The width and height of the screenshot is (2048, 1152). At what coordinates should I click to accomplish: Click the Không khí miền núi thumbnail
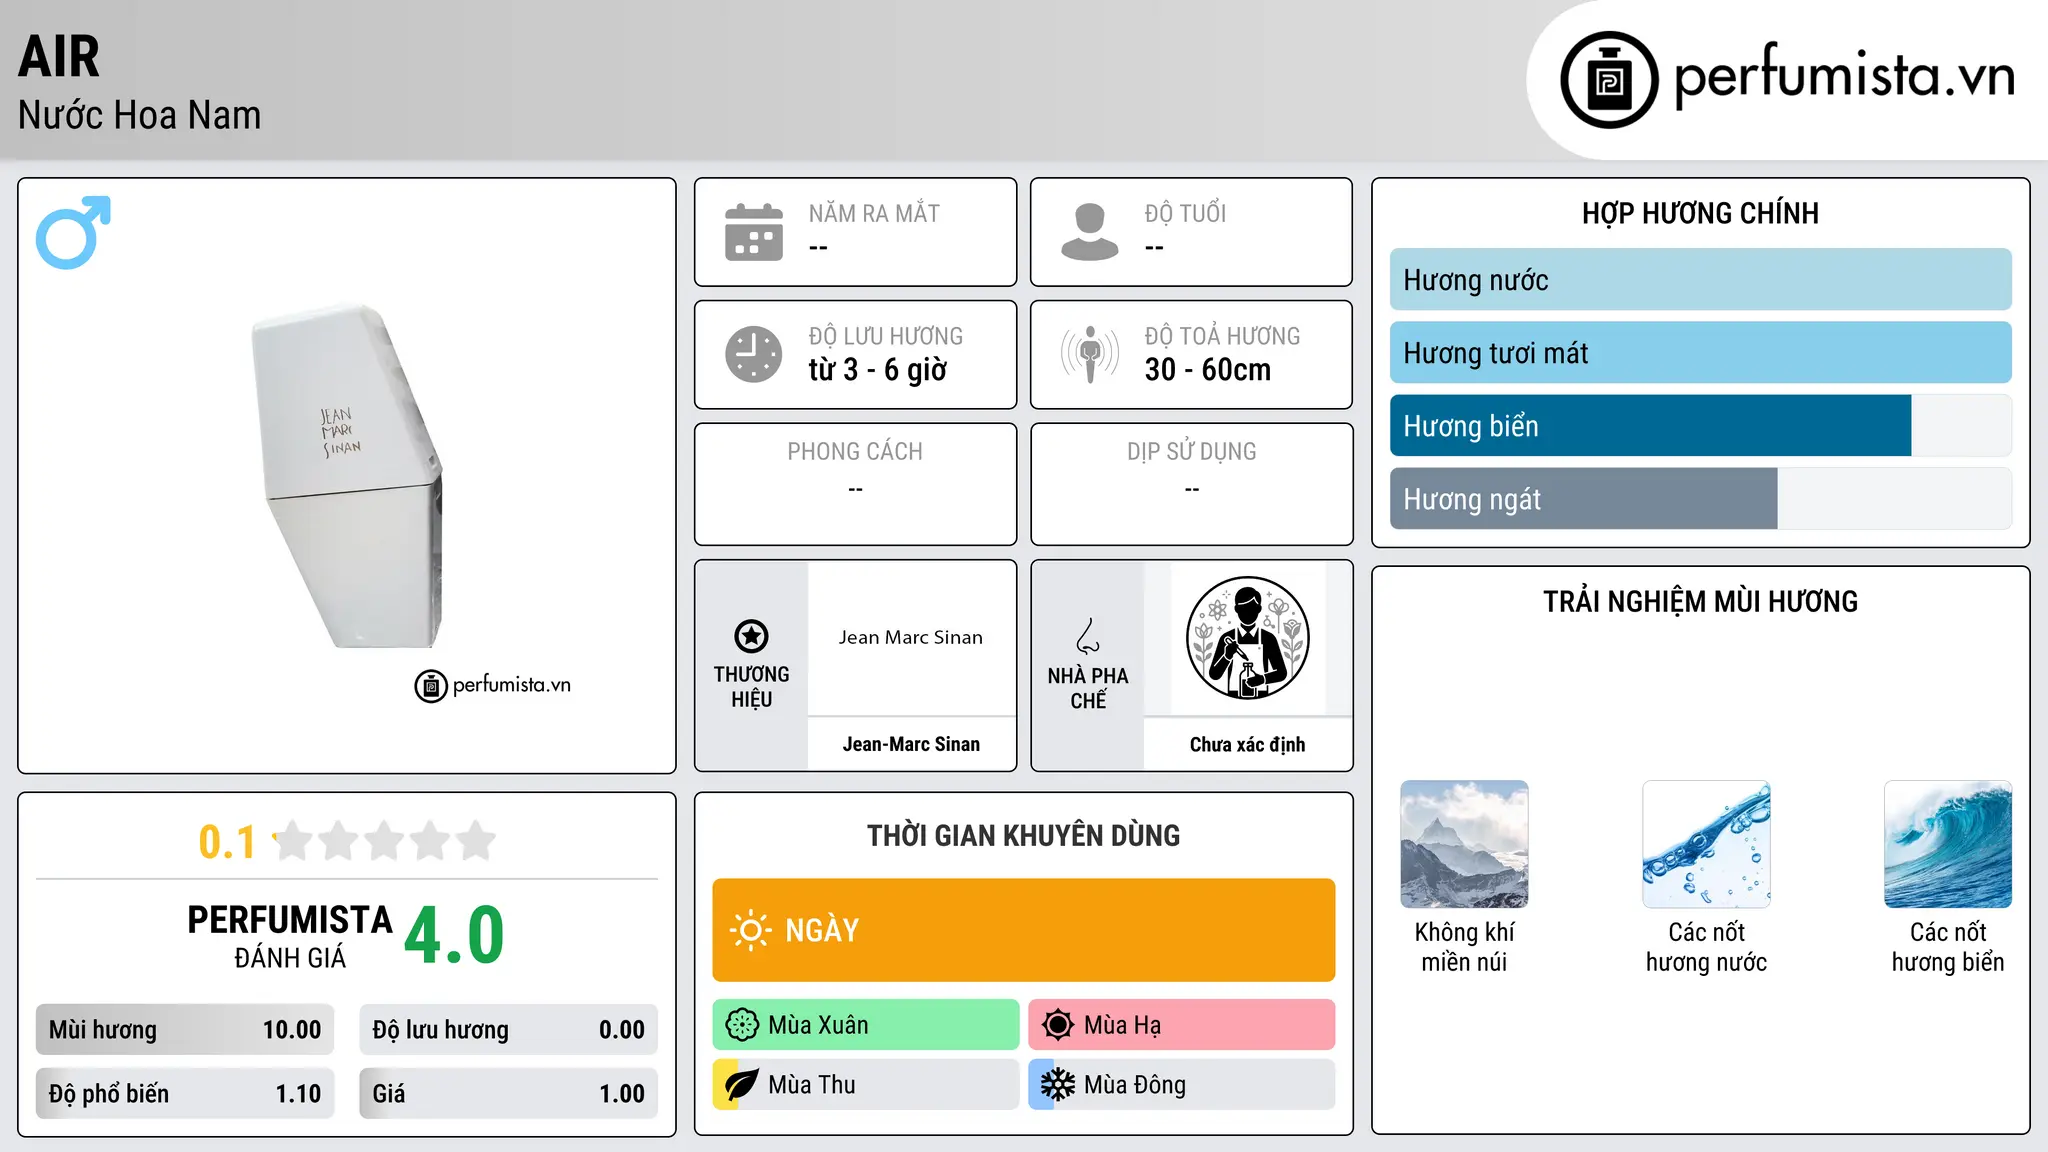pyautogui.click(x=1464, y=844)
